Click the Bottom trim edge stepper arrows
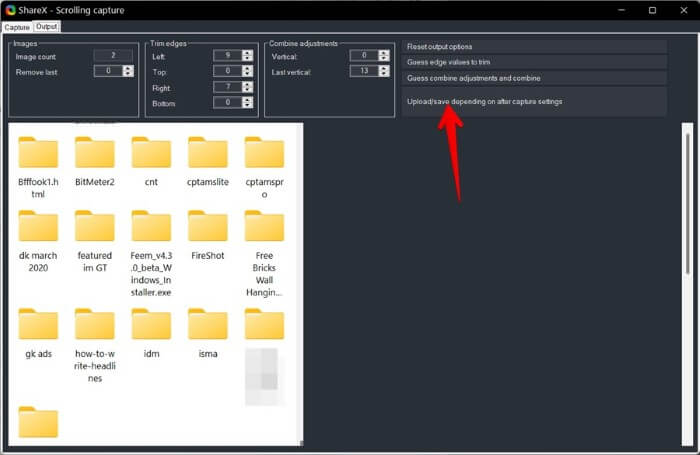Screen dimensions: 700x455 click(x=247, y=103)
